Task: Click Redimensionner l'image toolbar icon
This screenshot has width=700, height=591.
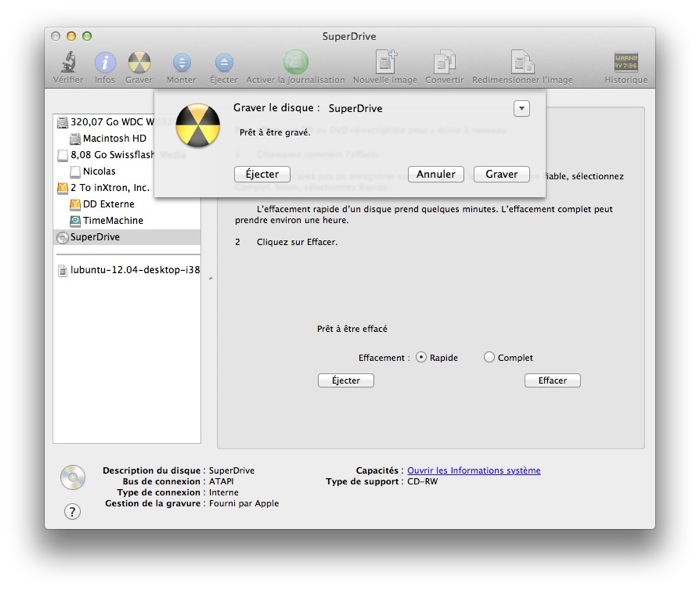Action: [x=522, y=62]
